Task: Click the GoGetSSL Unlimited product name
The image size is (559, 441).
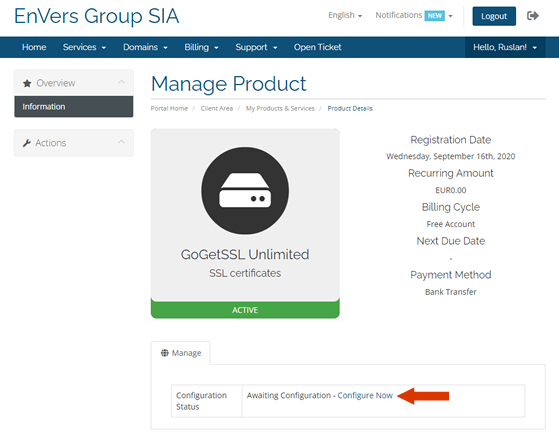Action: click(x=245, y=255)
